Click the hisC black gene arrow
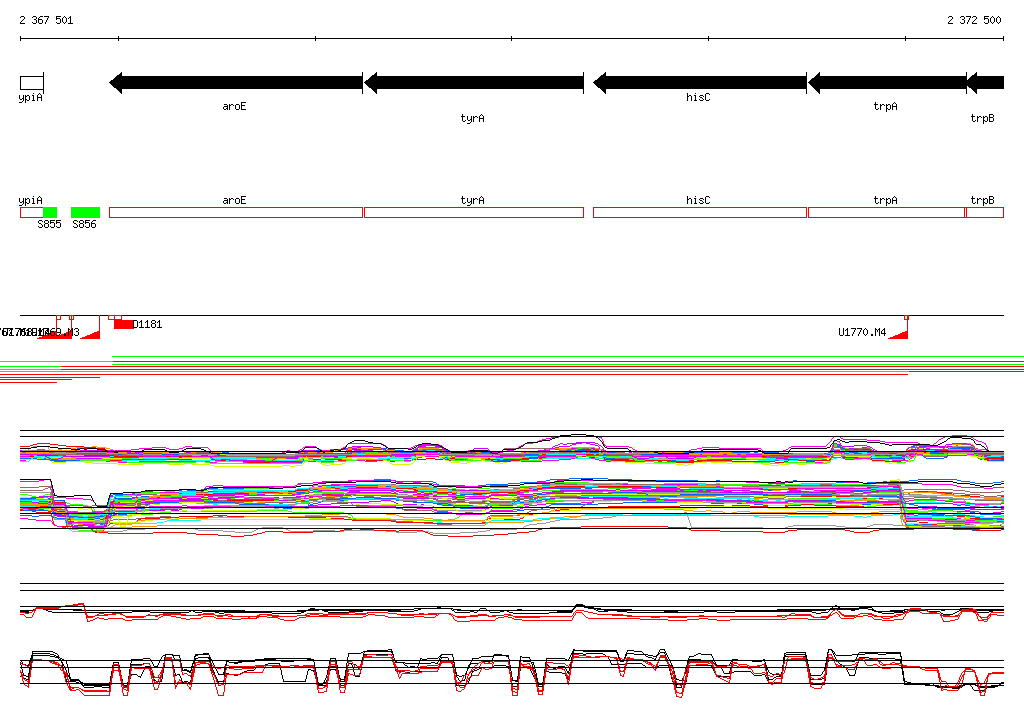The height and width of the screenshot is (714, 1024). click(700, 83)
